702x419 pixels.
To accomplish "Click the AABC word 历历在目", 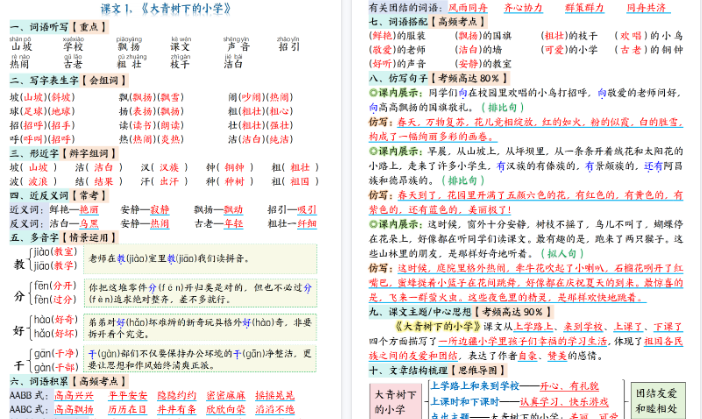I will click(128, 410).
